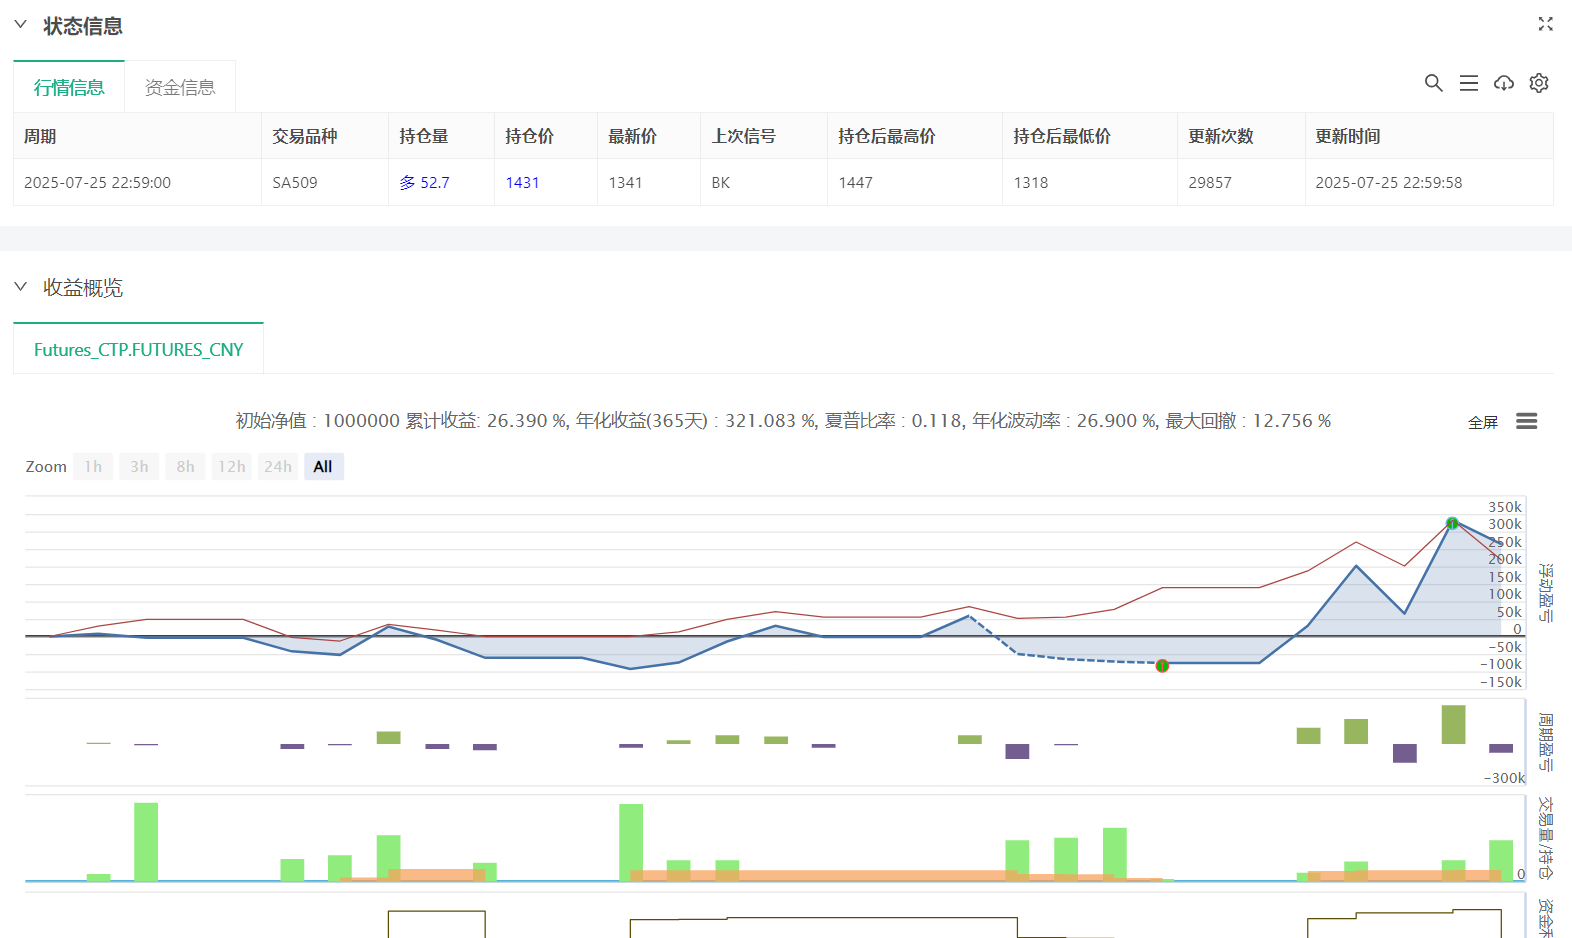1572x938 pixels.
Task: Click the BK signal cell
Action: click(x=764, y=182)
